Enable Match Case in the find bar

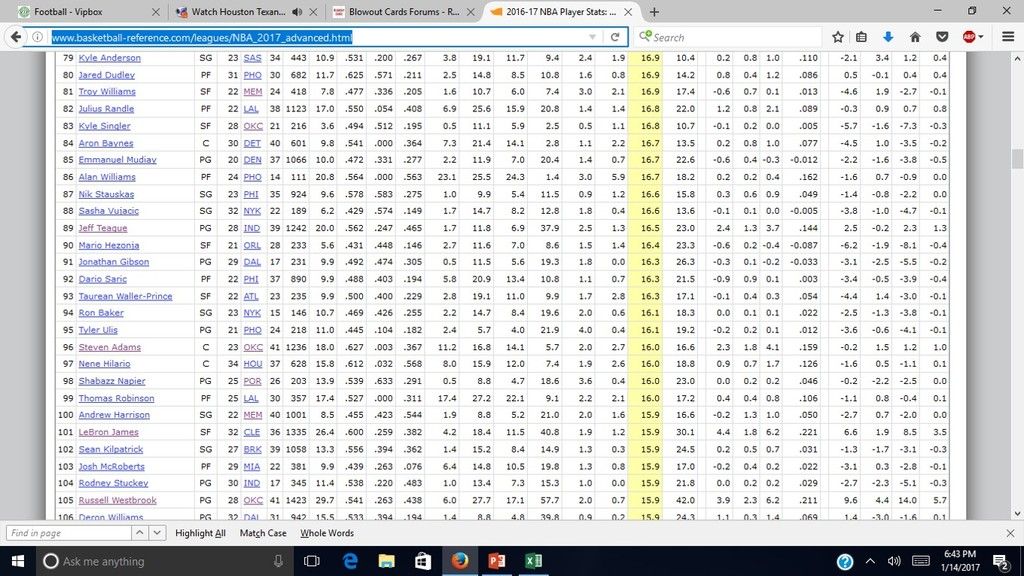click(263, 533)
